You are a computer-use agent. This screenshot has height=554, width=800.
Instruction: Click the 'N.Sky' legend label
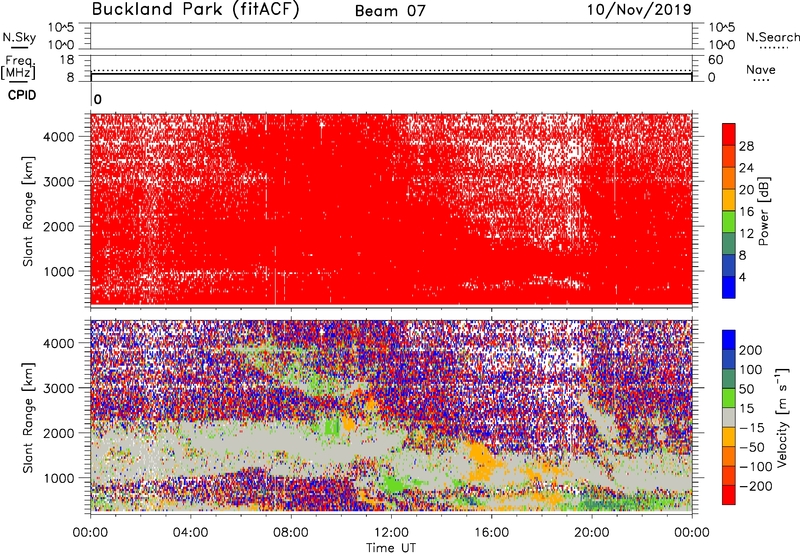(19, 37)
